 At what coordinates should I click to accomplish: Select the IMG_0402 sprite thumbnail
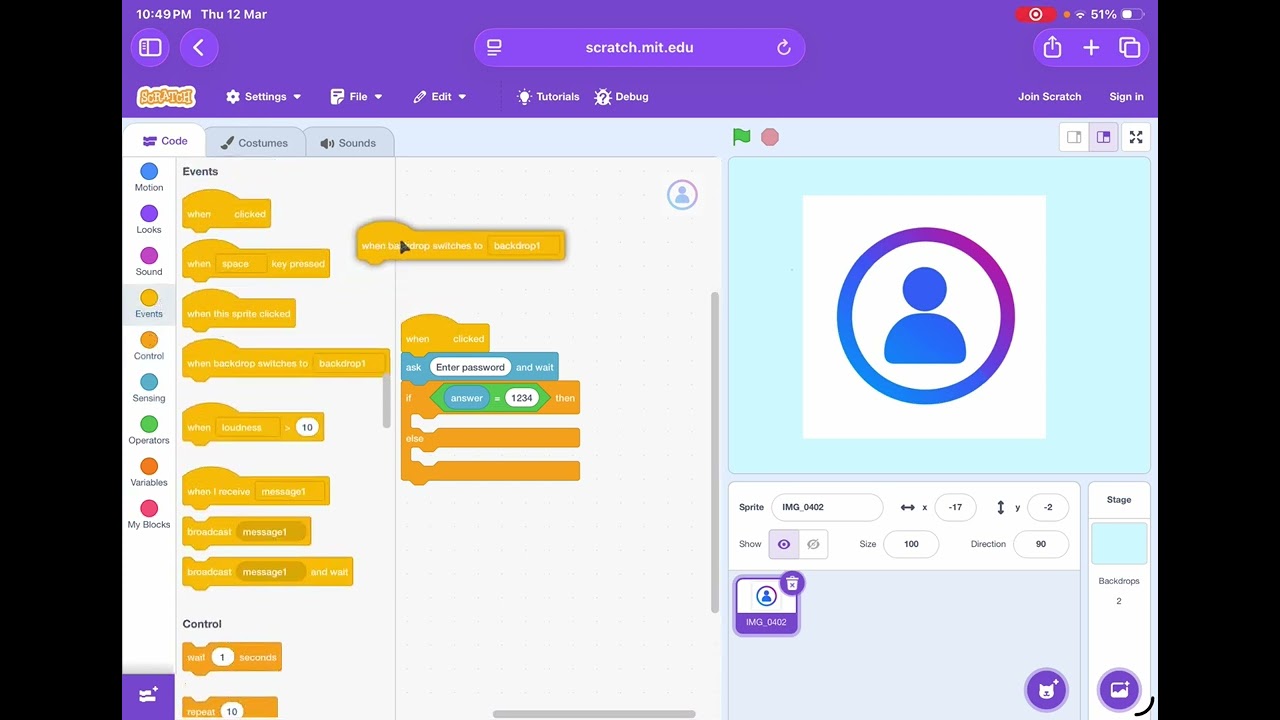click(767, 605)
